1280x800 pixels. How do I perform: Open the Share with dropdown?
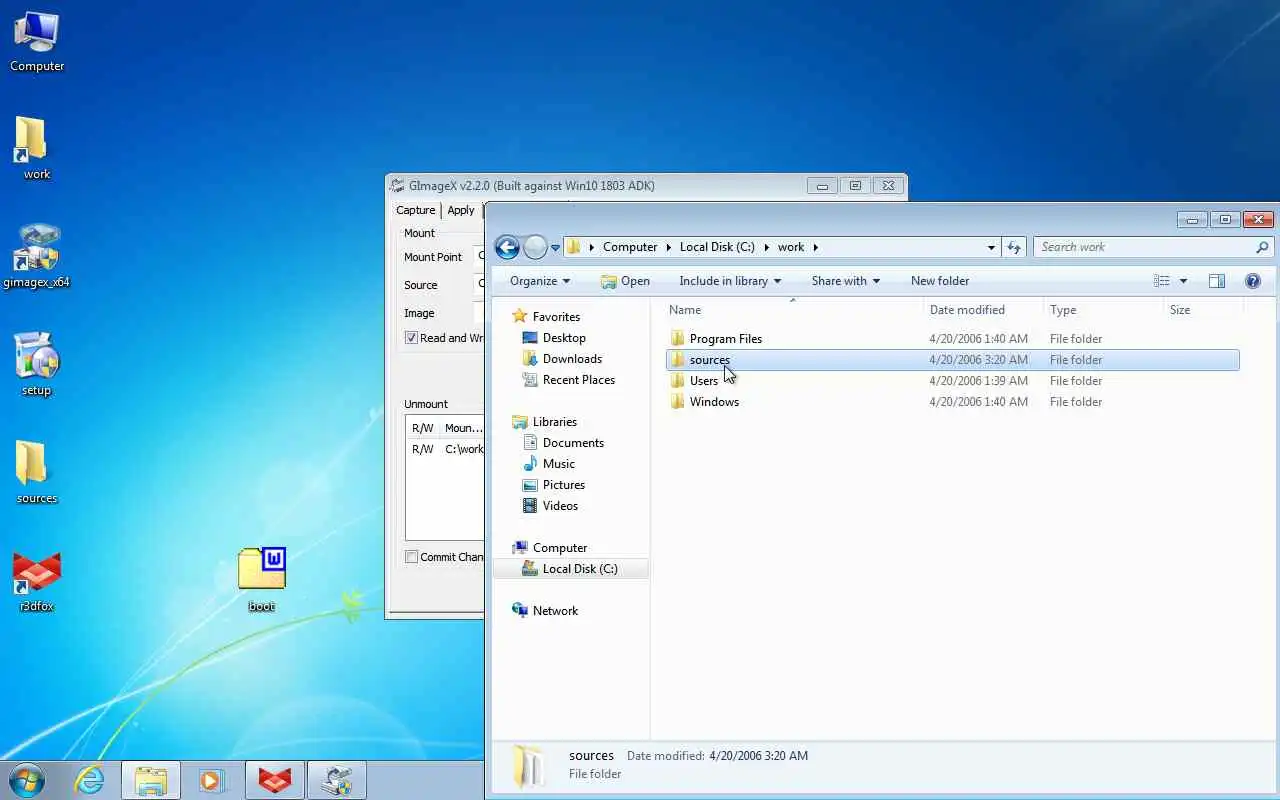845,281
